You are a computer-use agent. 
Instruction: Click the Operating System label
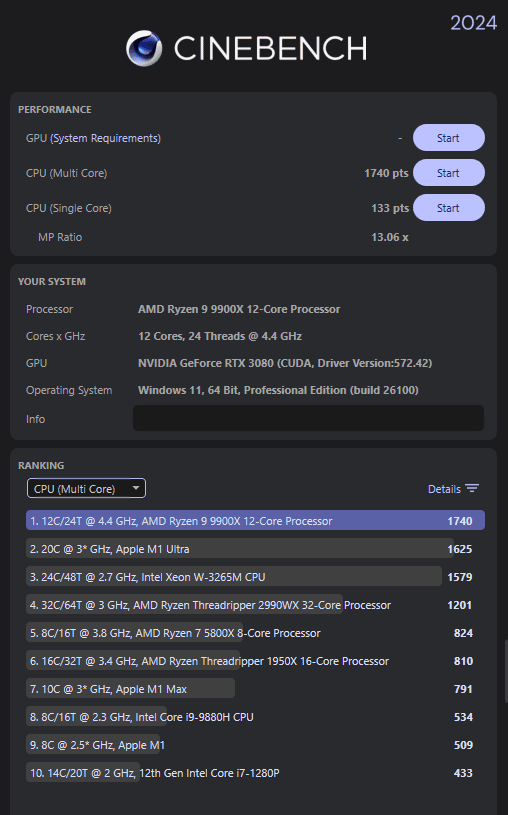point(69,390)
